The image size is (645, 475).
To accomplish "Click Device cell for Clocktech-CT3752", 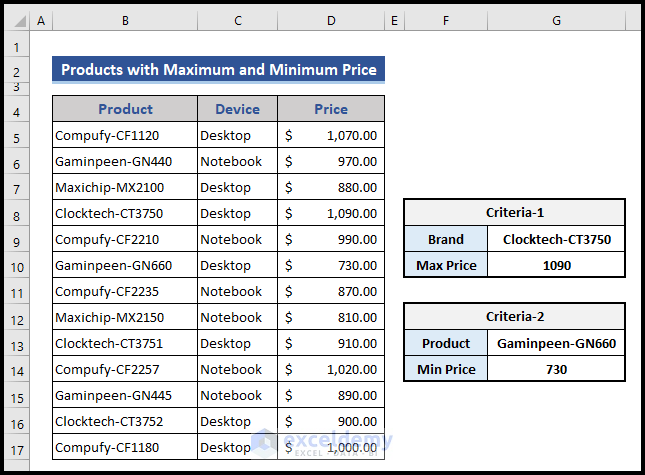I will pos(238,421).
